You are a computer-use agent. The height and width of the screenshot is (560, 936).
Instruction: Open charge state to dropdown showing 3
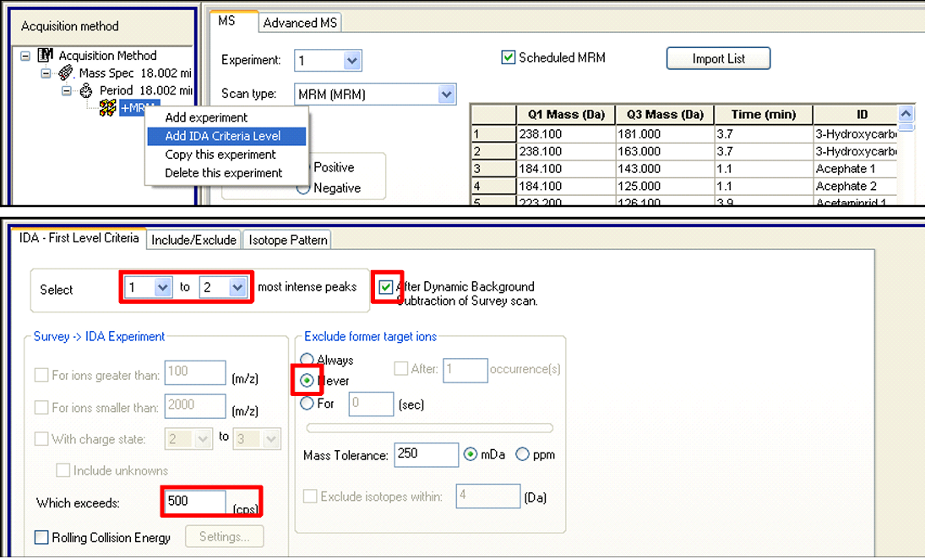click(x=272, y=440)
